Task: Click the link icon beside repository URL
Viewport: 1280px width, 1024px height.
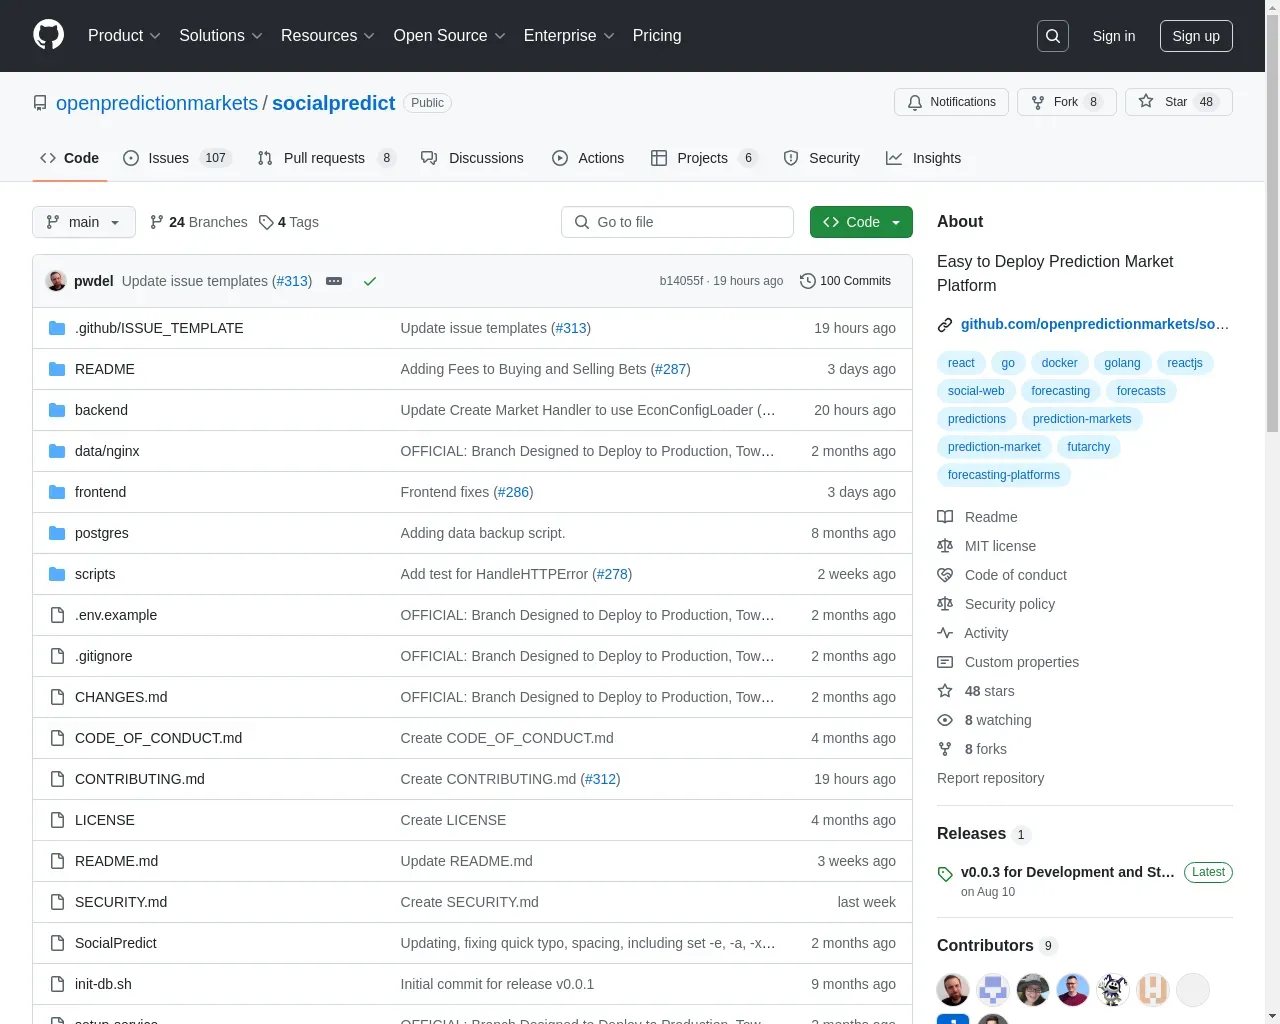Action: [945, 324]
